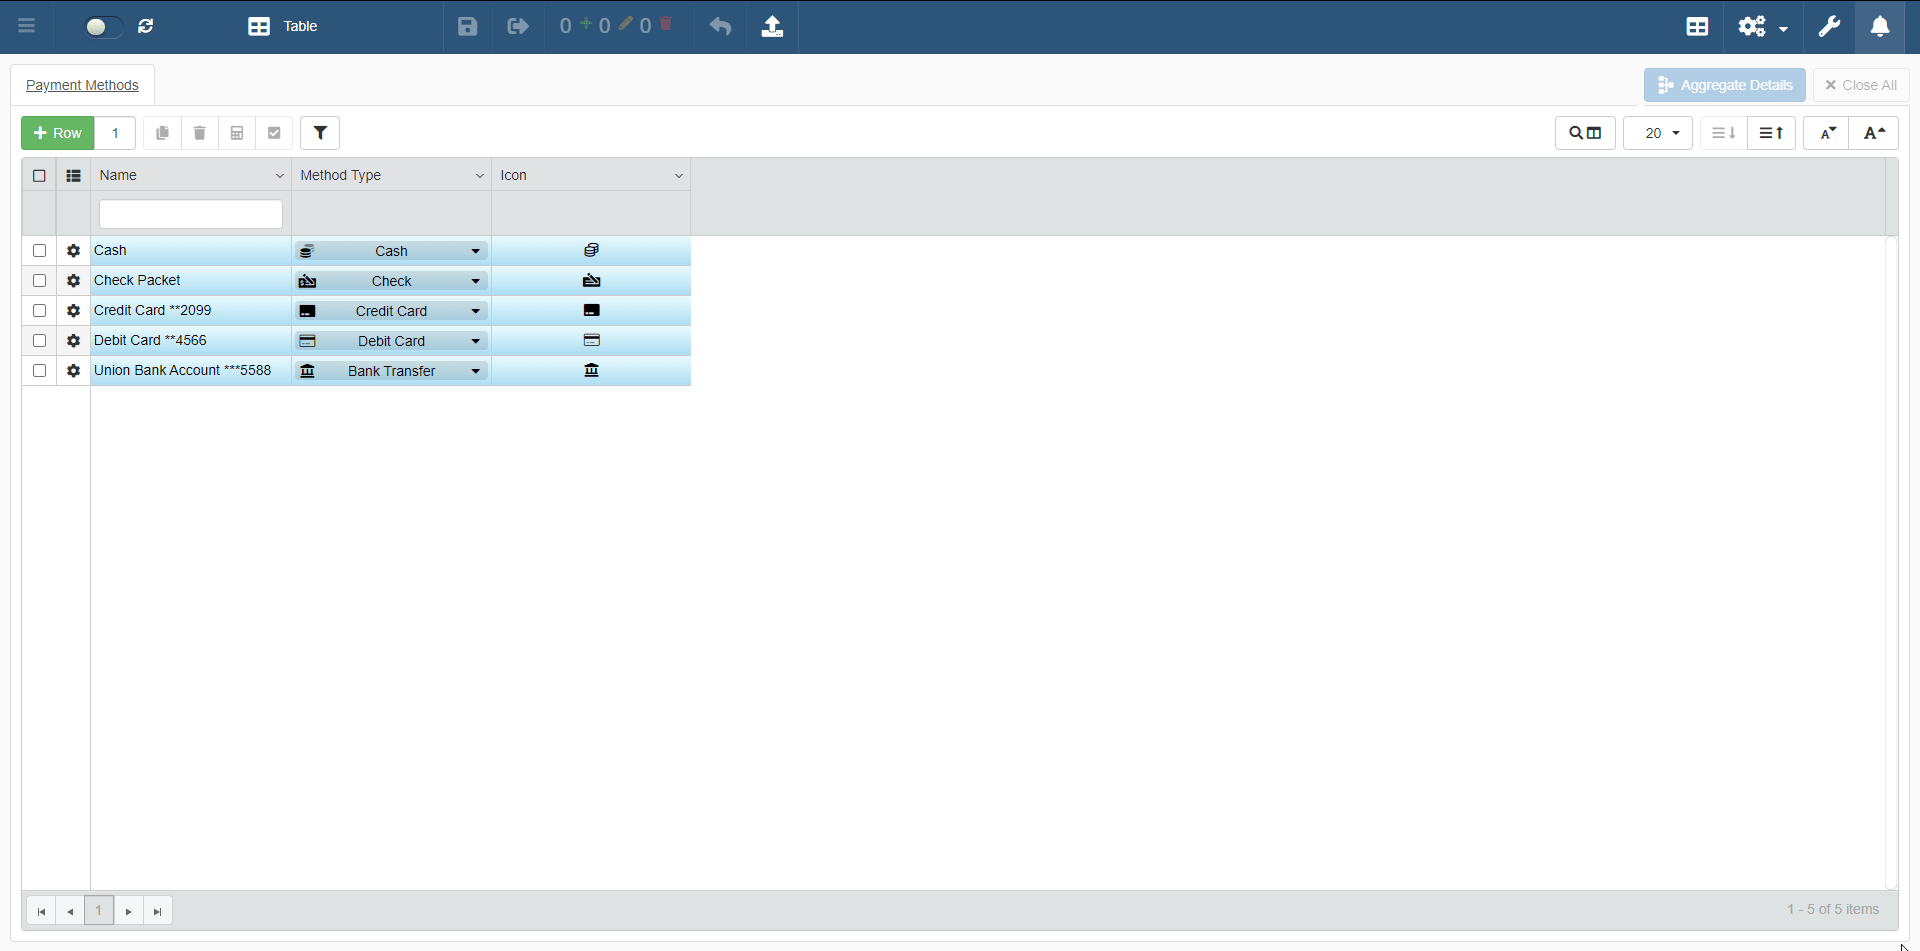Increase font size with large A button
The height and width of the screenshot is (951, 1920).
(x=1874, y=133)
